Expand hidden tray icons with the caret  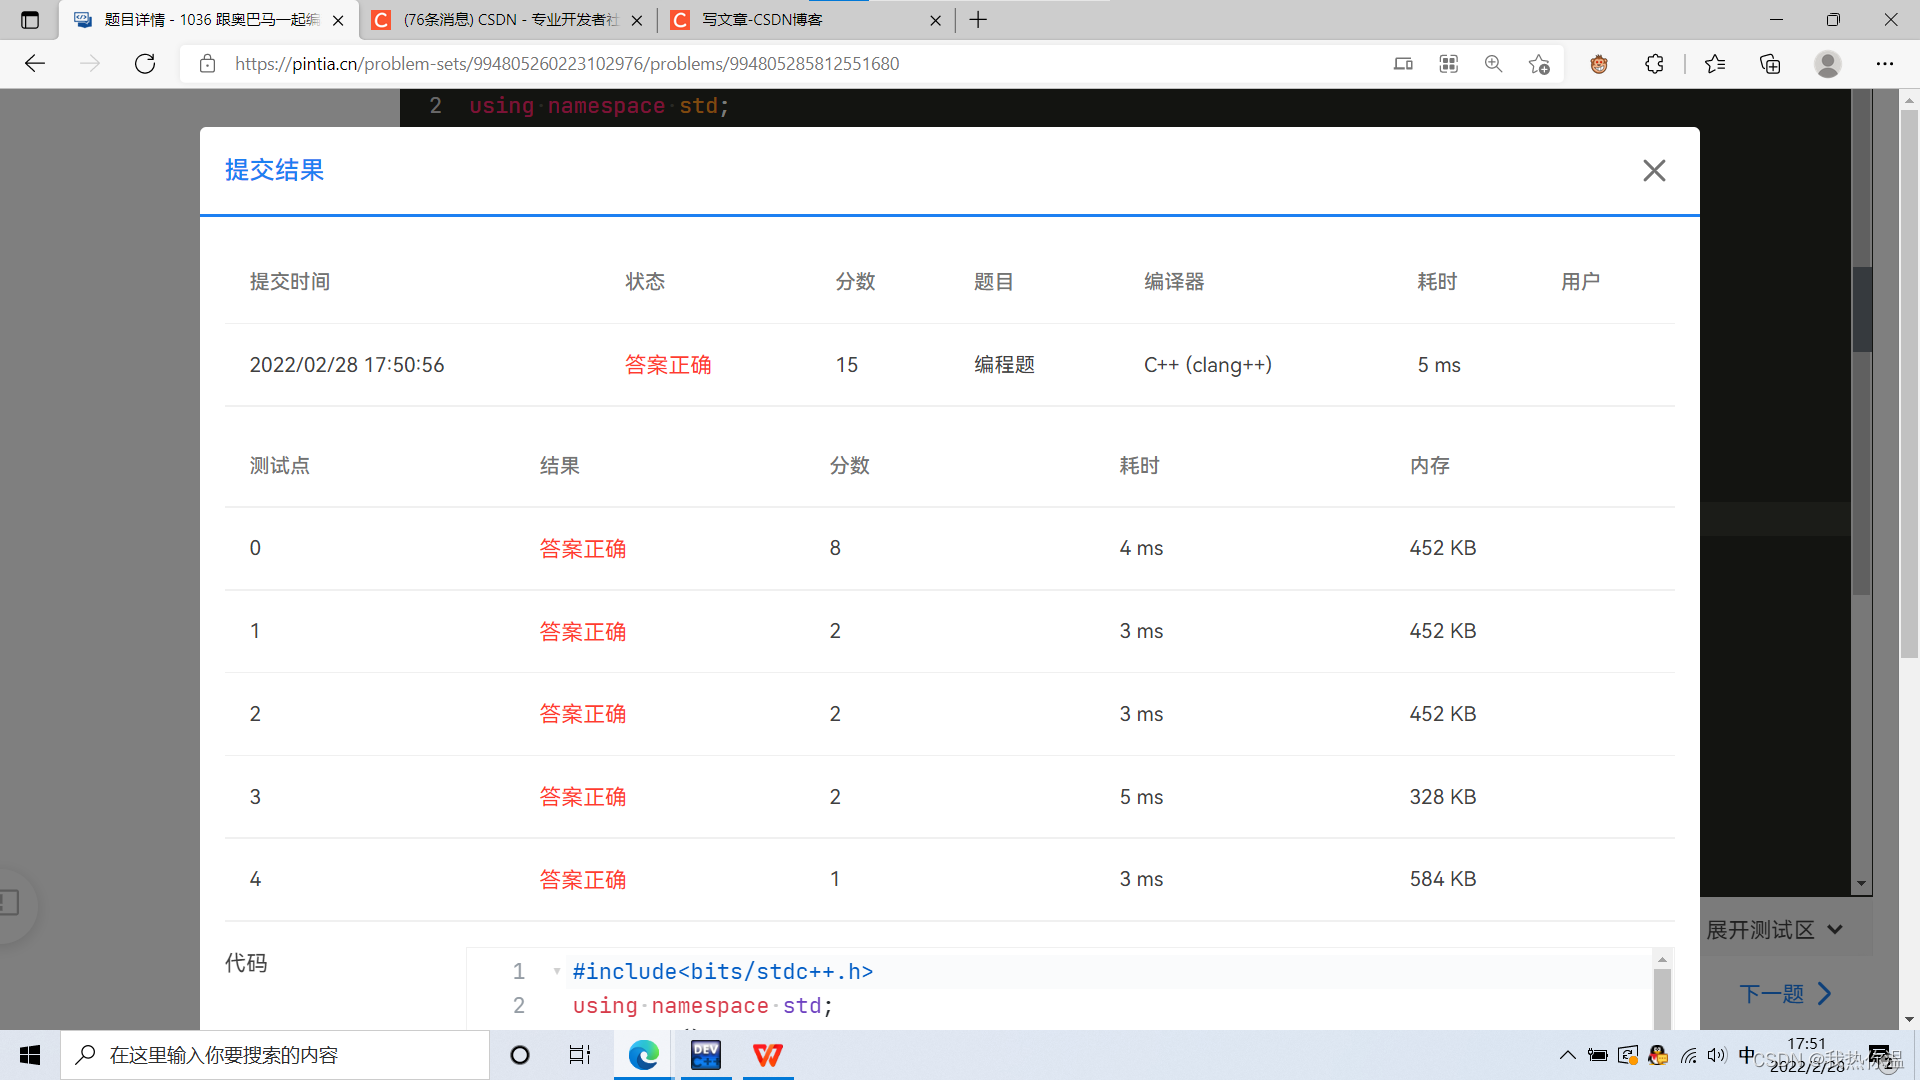[1568, 1055]
